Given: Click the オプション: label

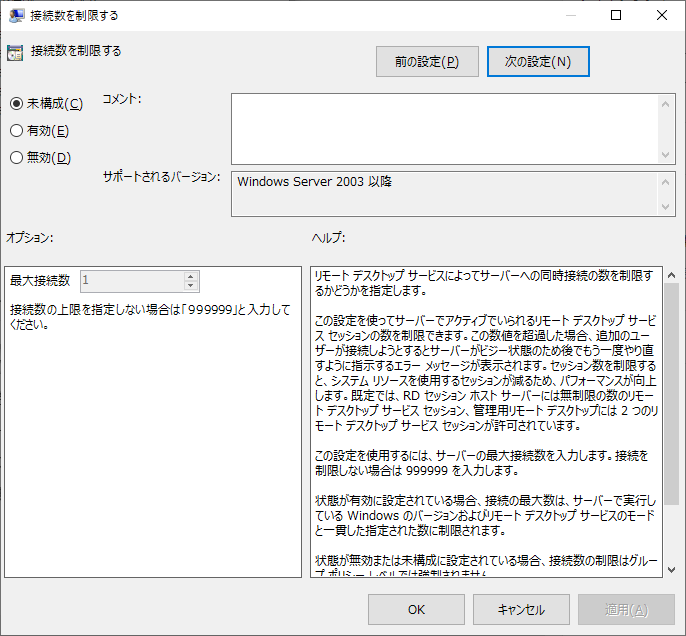Looking at the screenshot, I should coord(30,238).
